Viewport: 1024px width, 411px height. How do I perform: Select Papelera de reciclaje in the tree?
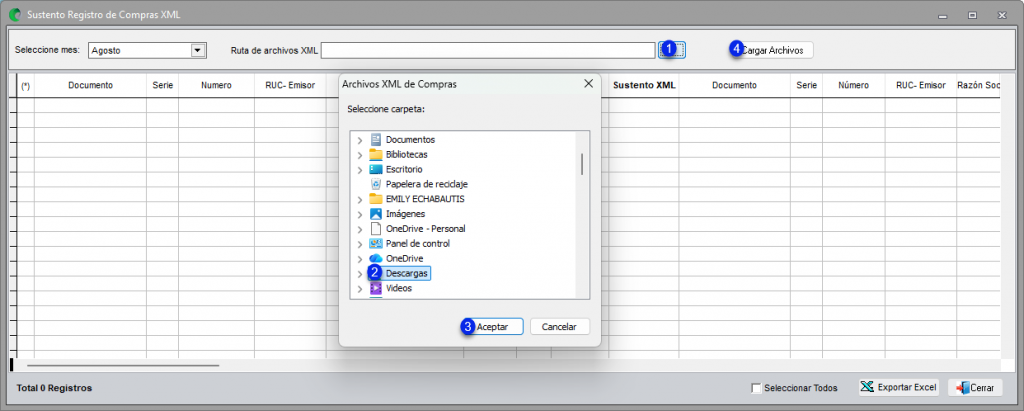click(427, 184)
